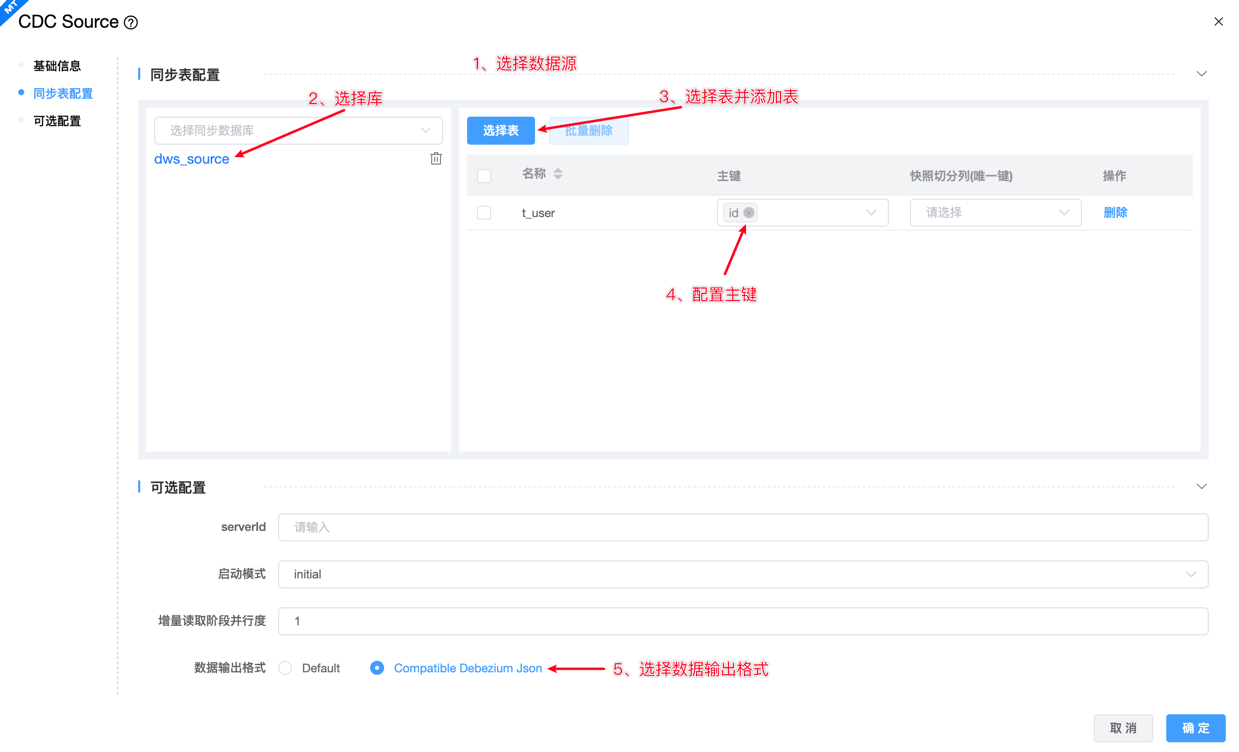Select the Default output format radio

(286, 668)
